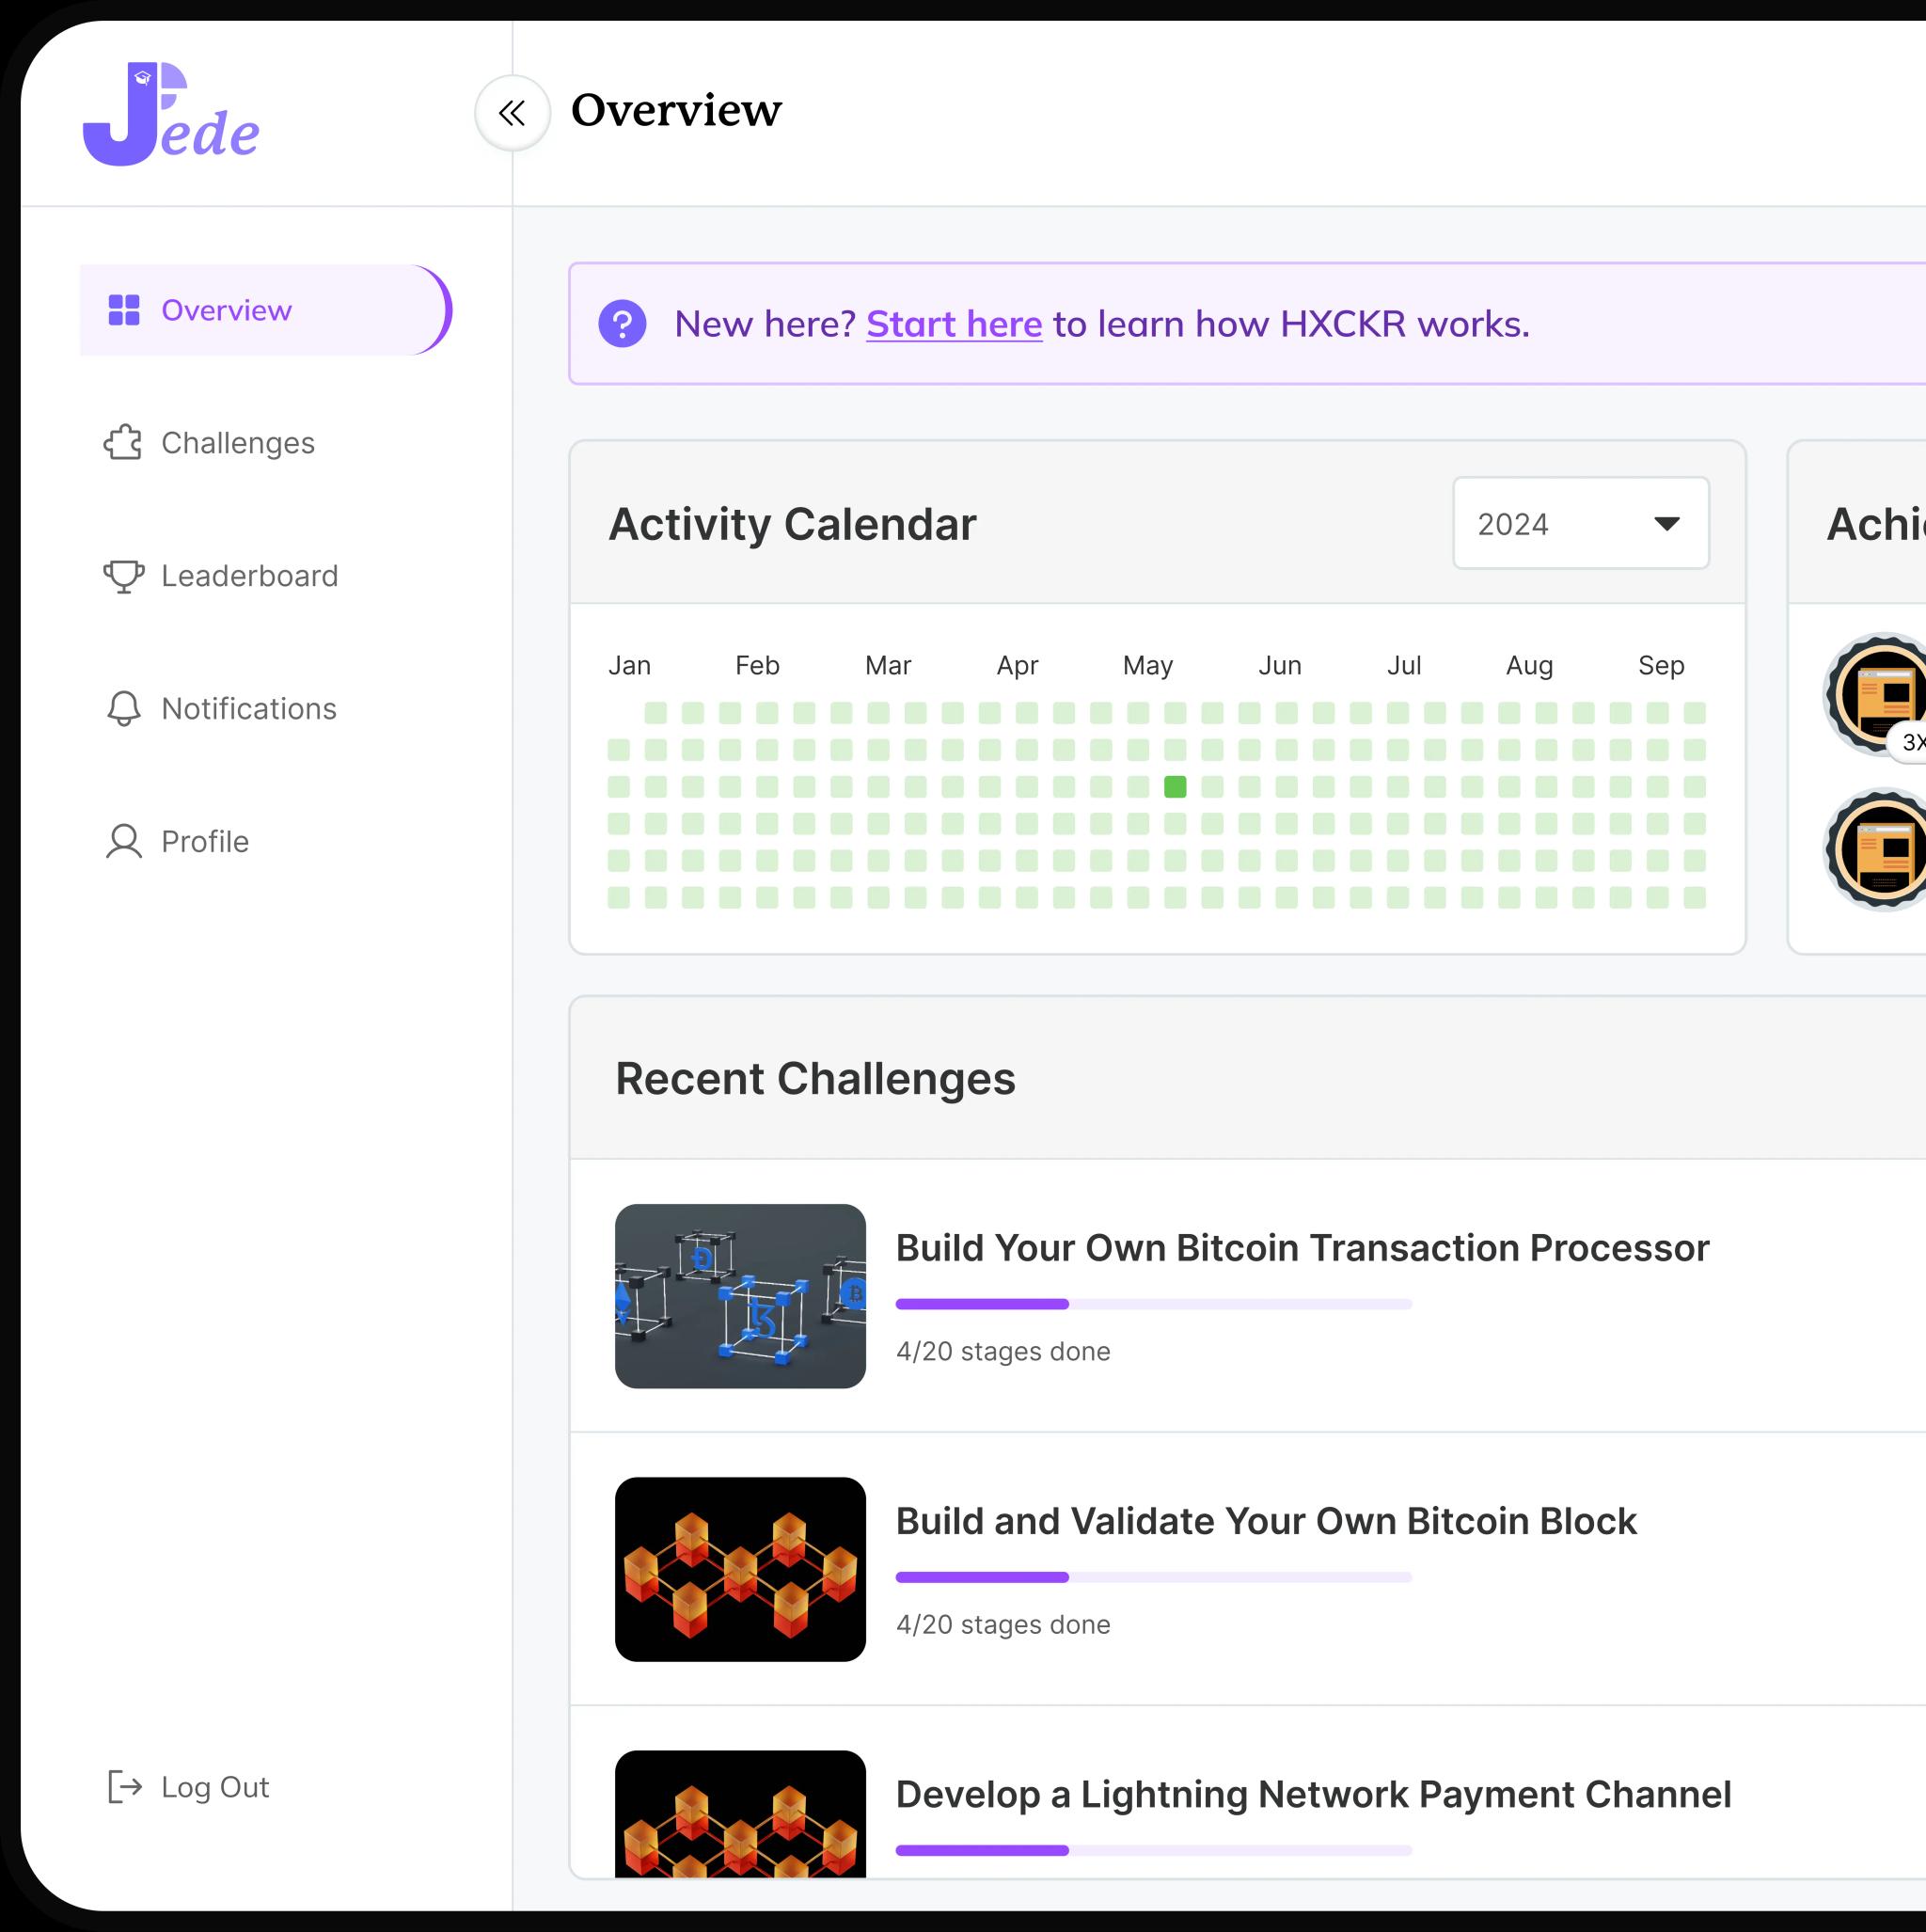Click the Notifications bell icon

click(121, 707)
